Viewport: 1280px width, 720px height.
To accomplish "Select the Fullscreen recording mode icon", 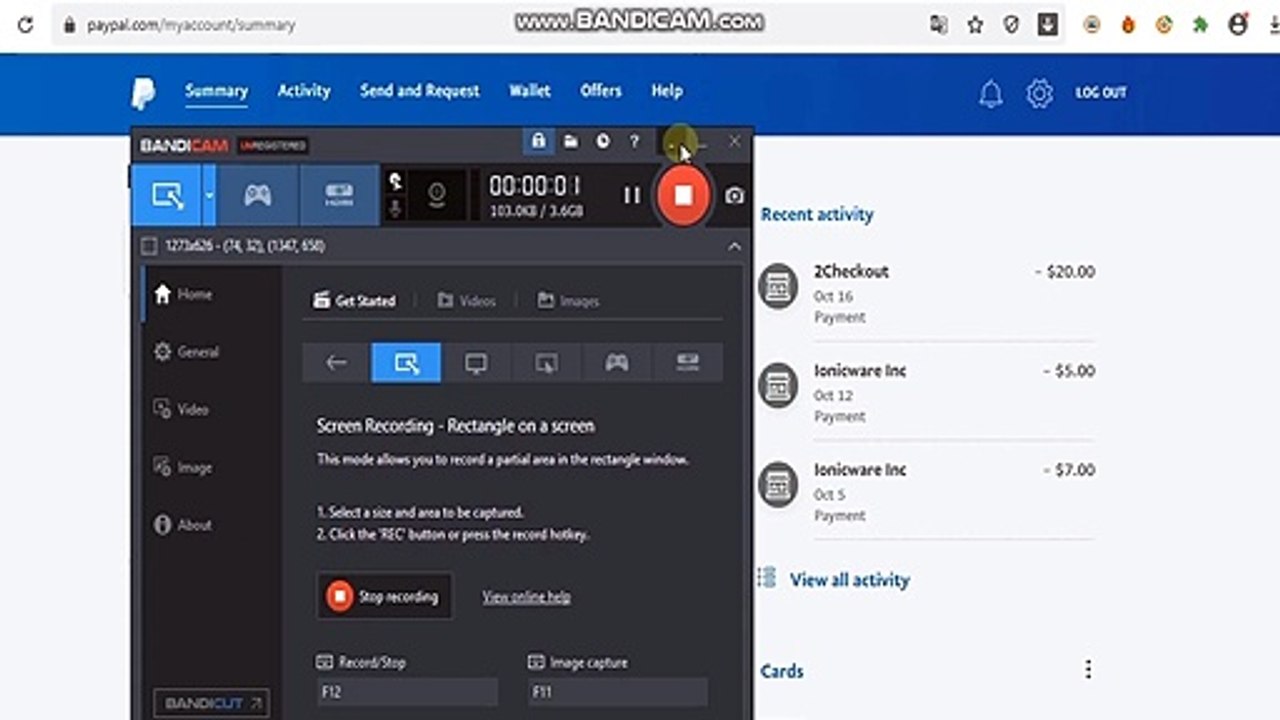I will pos(476,363).
